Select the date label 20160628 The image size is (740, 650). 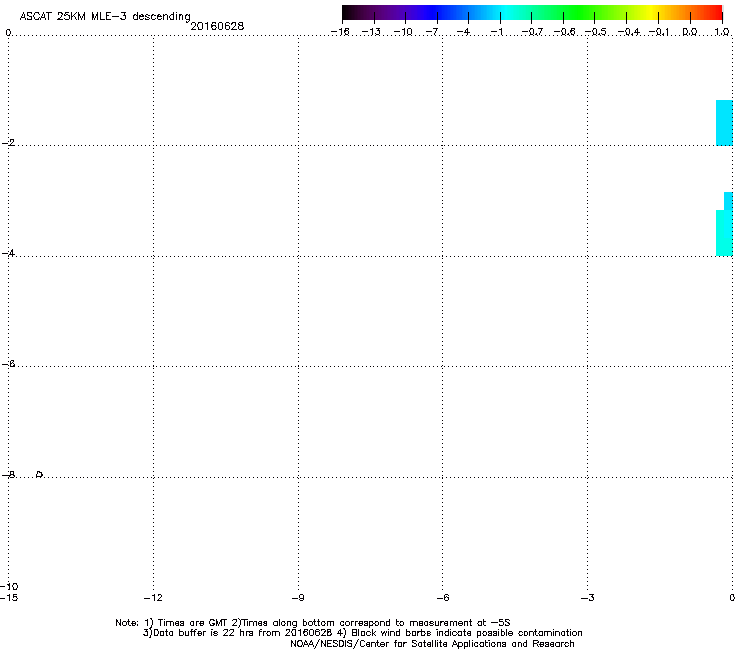pyautogui.click(x=217, y=26)
